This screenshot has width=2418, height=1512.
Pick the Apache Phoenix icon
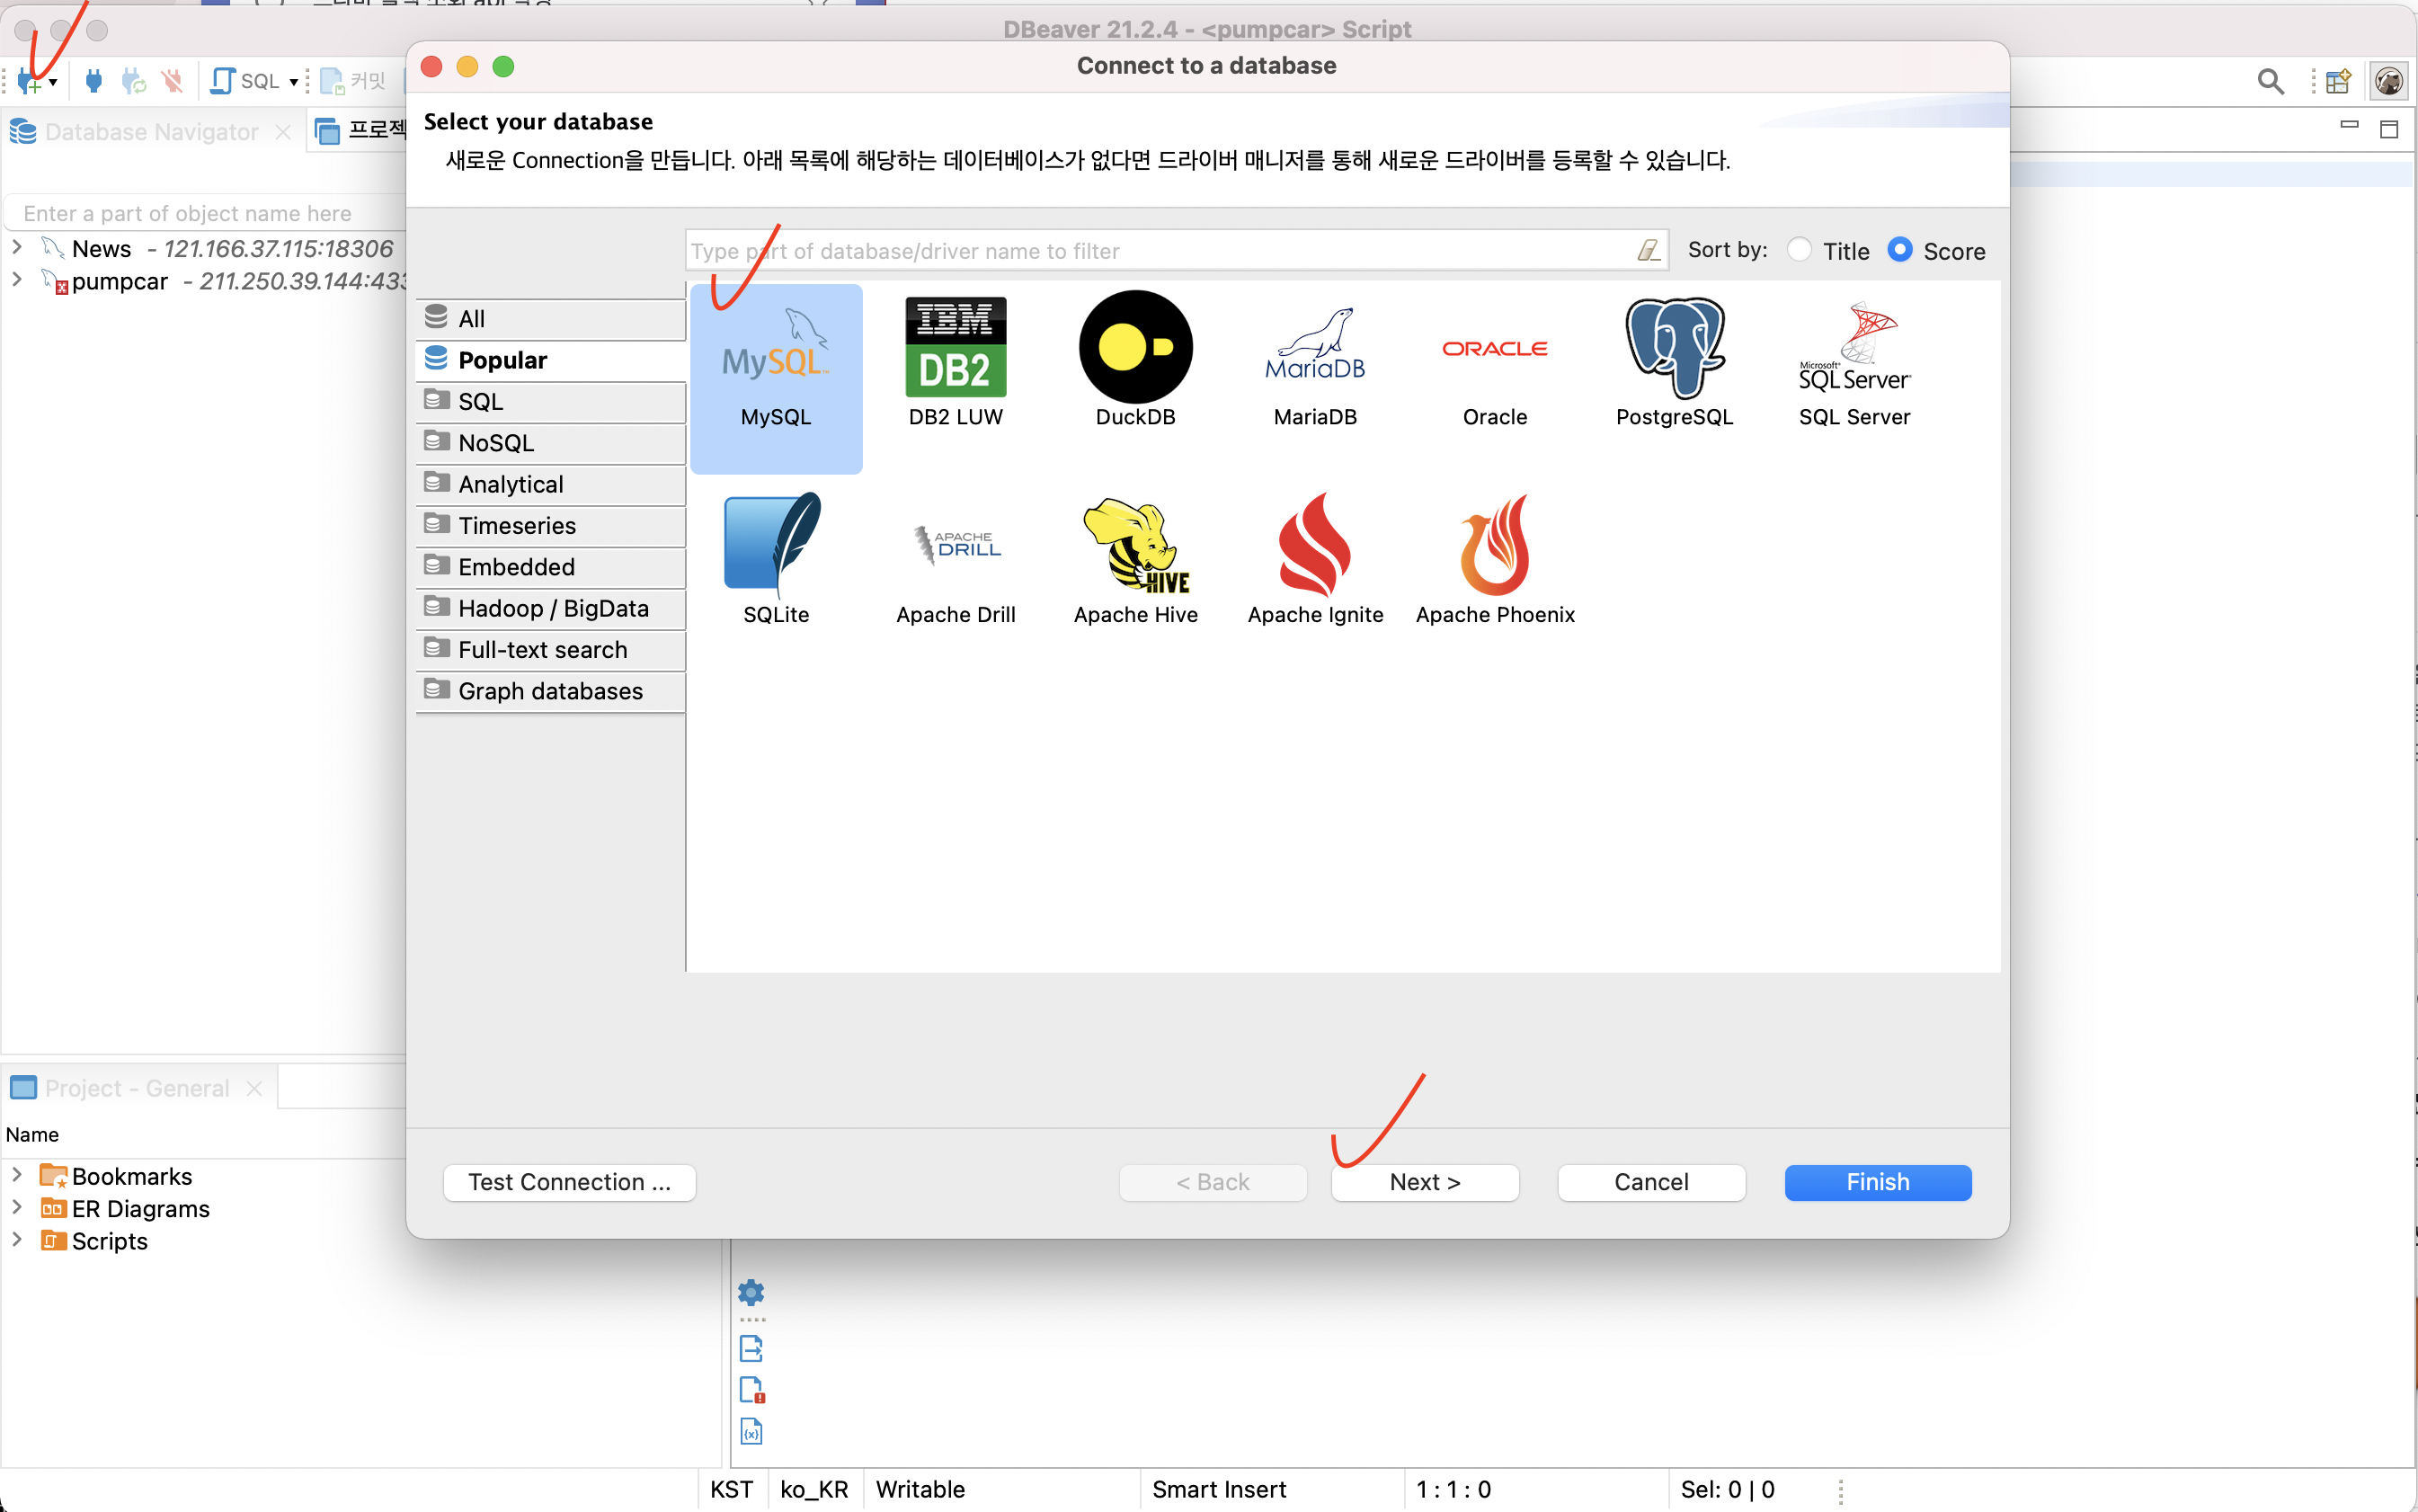[x=1495, y=560]
